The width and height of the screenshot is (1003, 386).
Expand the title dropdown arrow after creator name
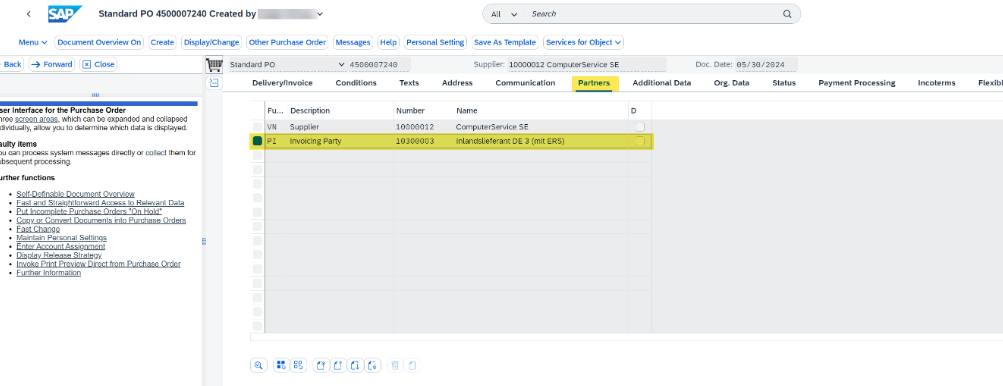pos(320,13)
